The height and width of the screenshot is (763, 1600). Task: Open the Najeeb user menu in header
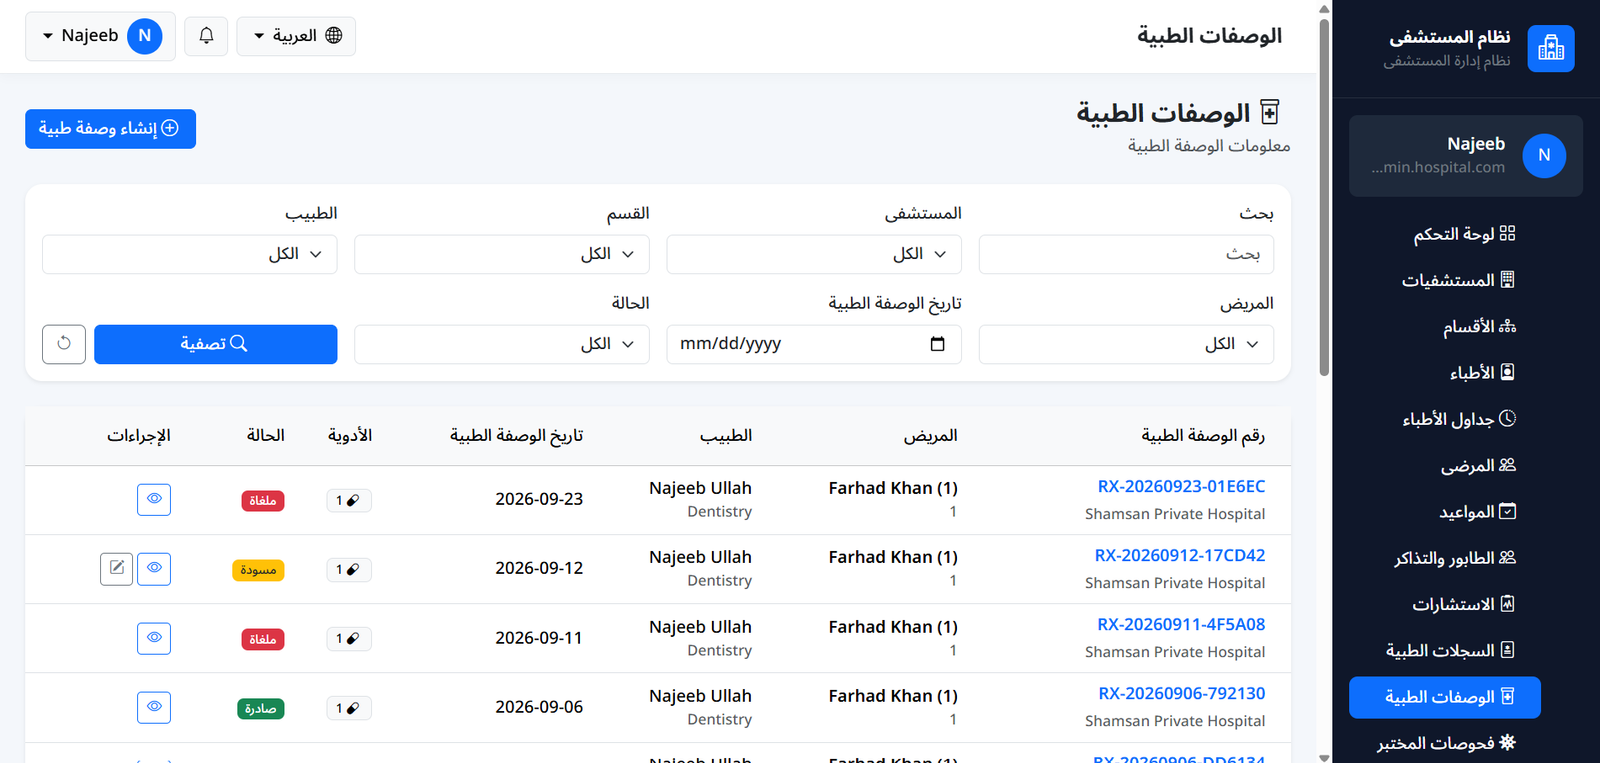click(100, 36)
